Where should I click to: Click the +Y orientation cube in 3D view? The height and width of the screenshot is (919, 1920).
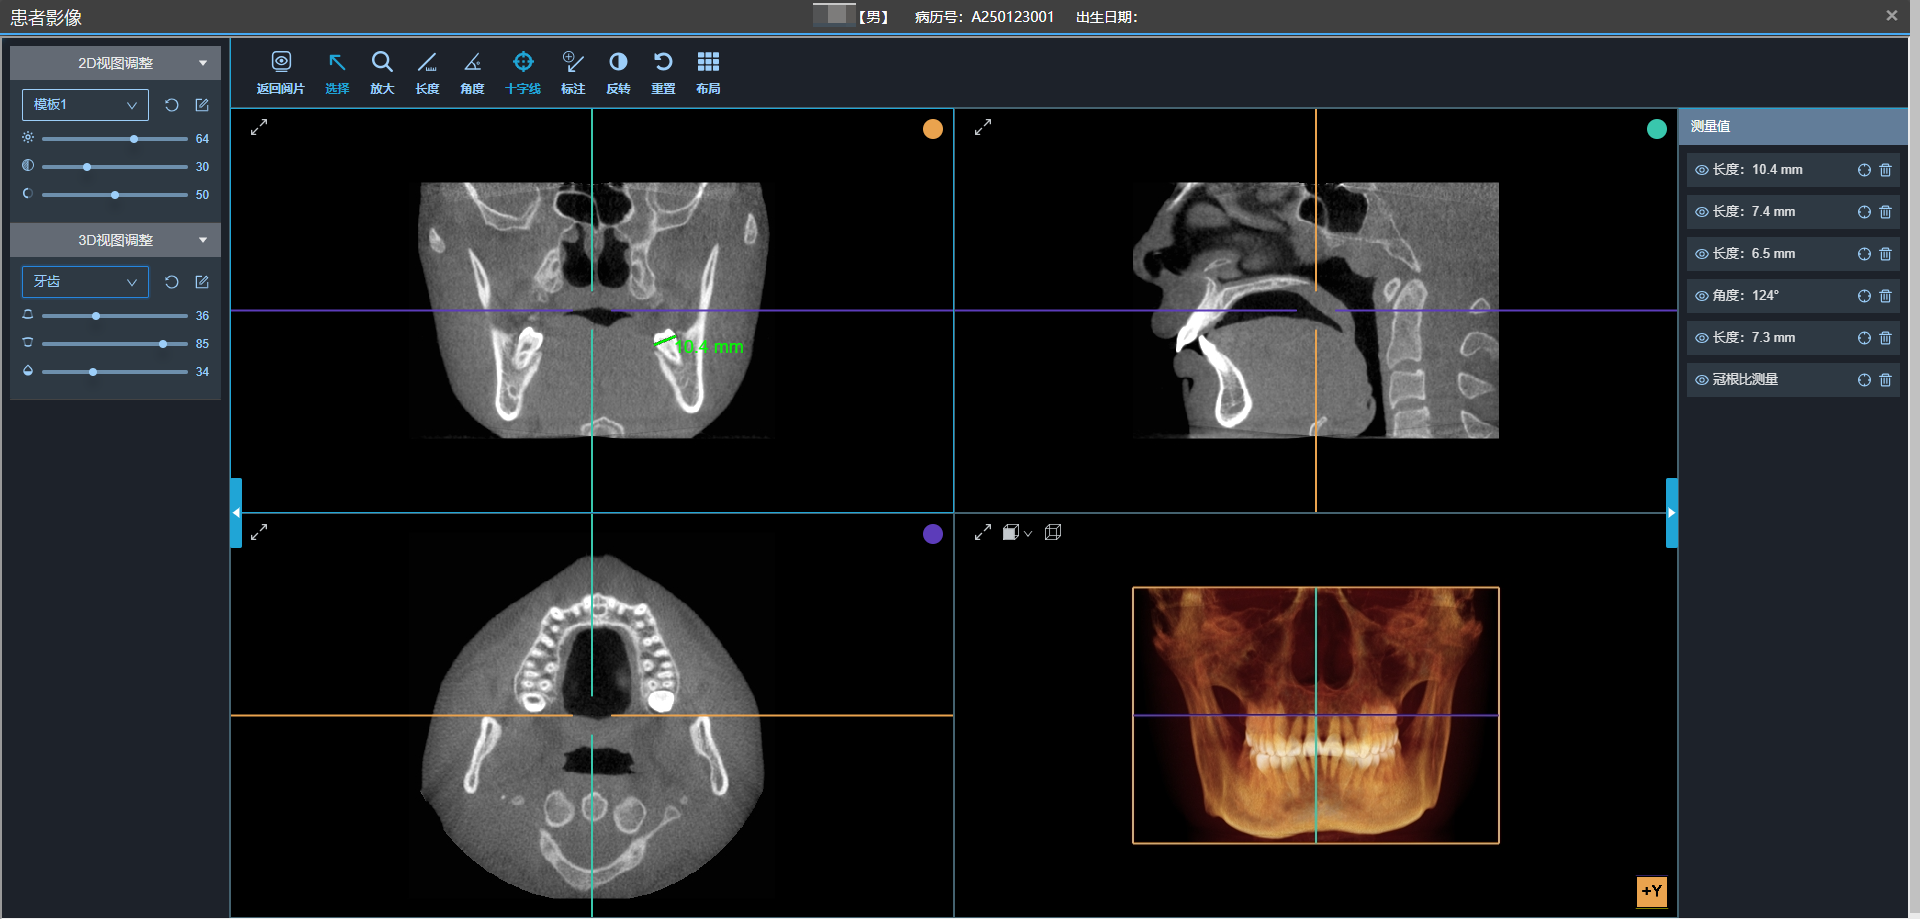1651,891
